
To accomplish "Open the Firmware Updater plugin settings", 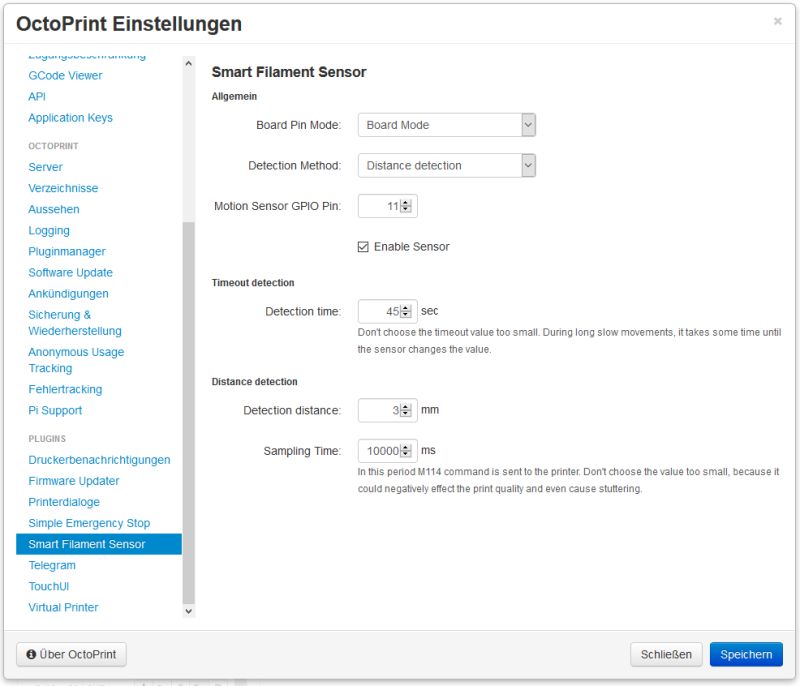I will (72, 481).
